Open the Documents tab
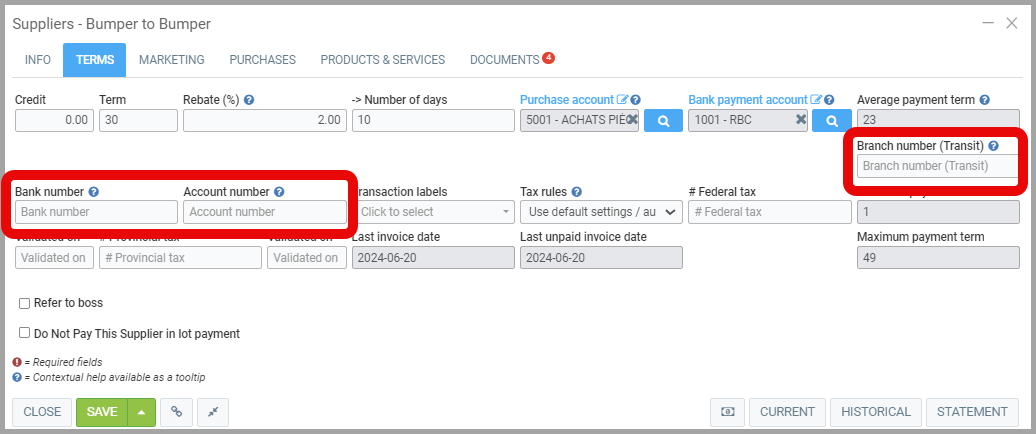 505,60
